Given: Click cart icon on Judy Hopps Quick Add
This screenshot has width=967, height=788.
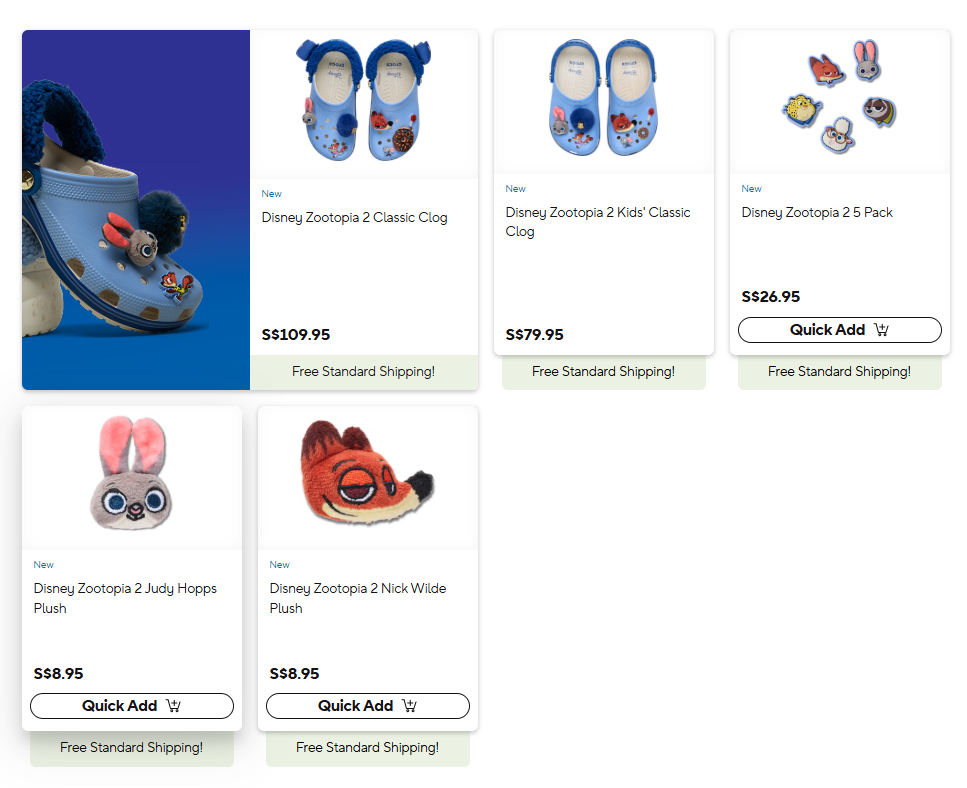Looking at the screenshot, I should (x=173, y=706).
